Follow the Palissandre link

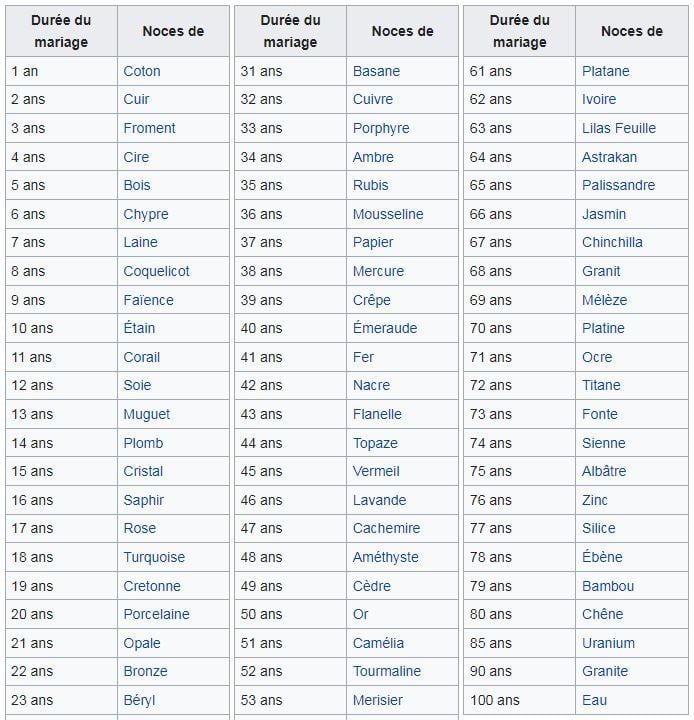[618, 185]
